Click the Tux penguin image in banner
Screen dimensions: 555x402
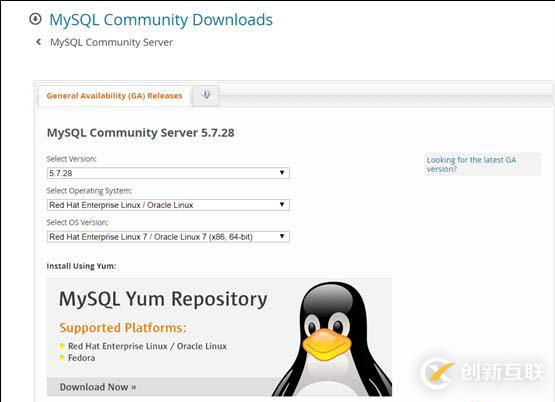pyautogui.click(x=333, y=339)
